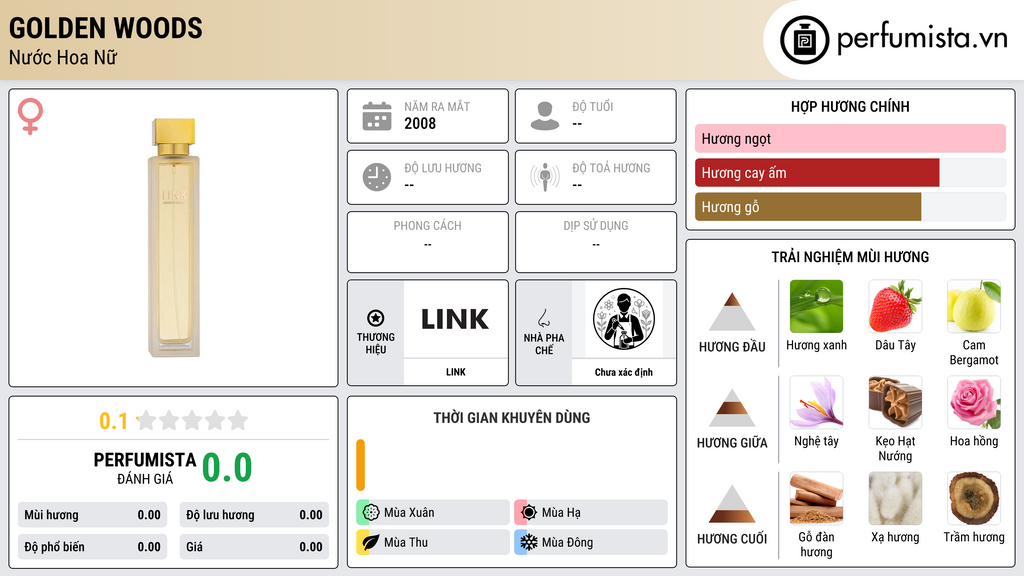
Task: Click the Nước Hoa Nữ subtitle
Action: coord(63,57)
